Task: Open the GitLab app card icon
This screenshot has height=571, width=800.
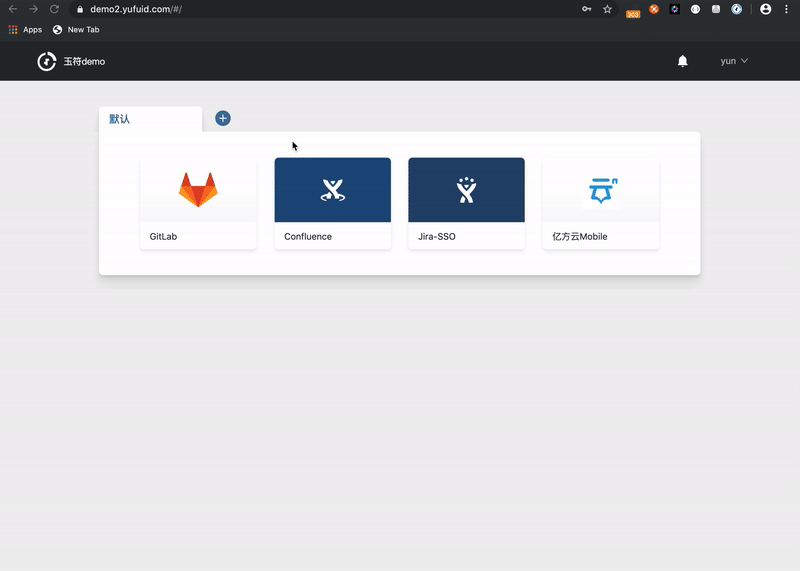Action: point(198,189)
